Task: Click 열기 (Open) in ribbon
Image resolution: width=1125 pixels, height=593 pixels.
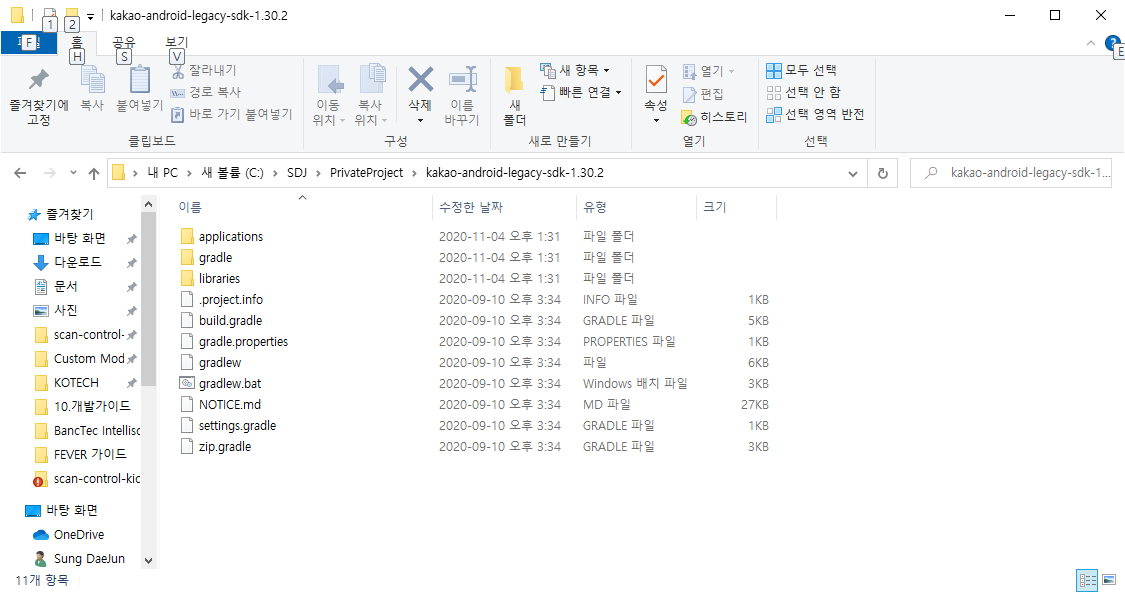Action: click(708, 71)
